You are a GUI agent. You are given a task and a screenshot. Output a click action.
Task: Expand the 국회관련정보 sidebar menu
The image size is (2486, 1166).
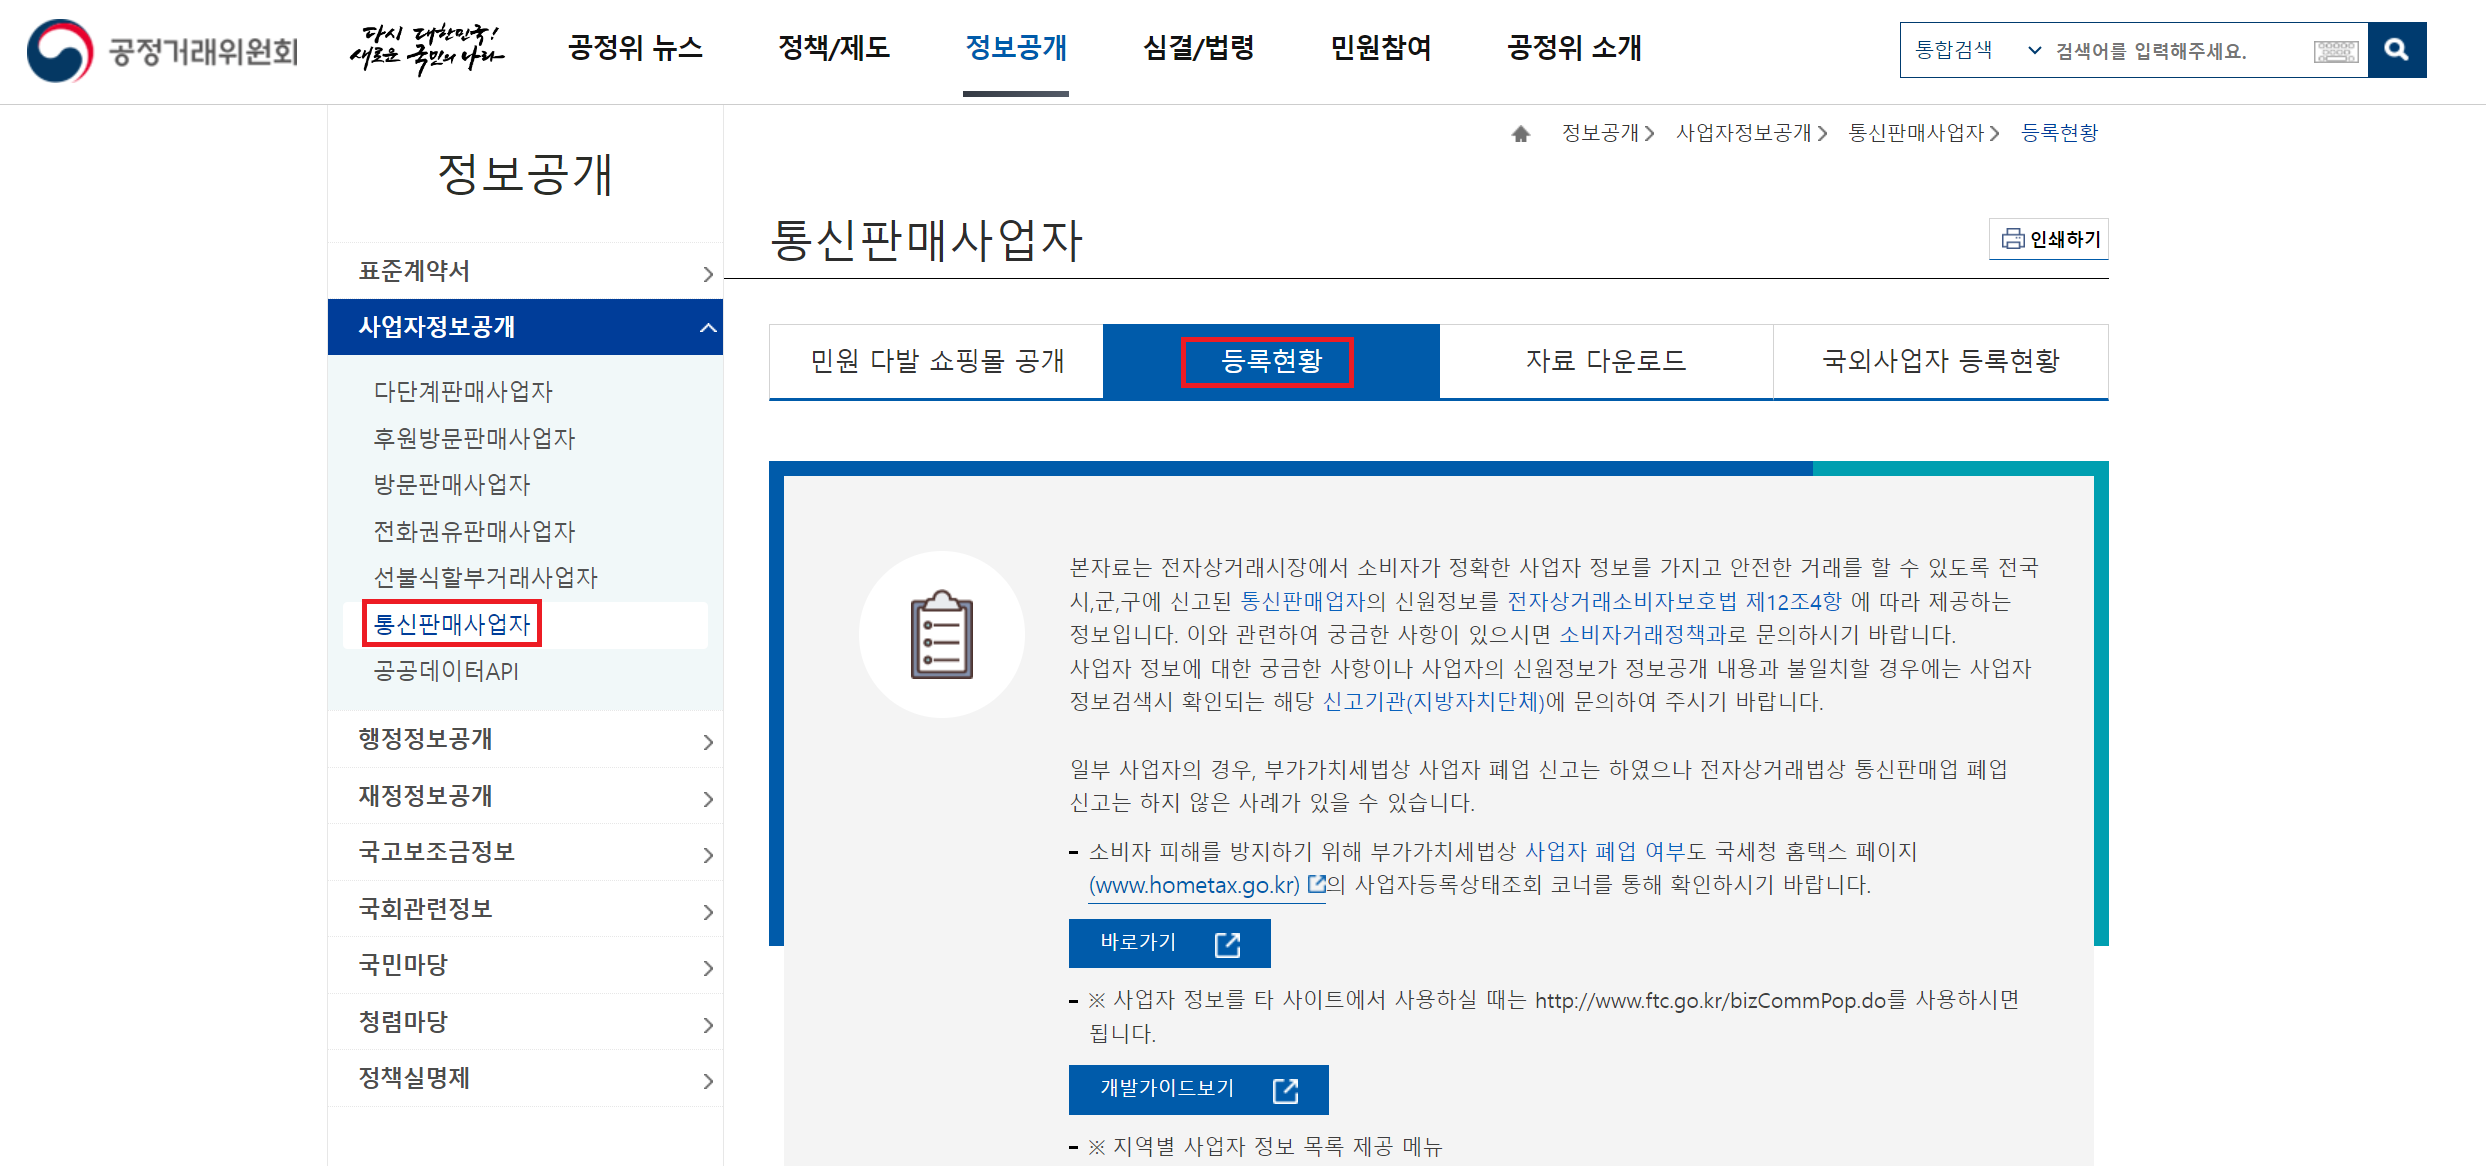(x=708, y=911)
